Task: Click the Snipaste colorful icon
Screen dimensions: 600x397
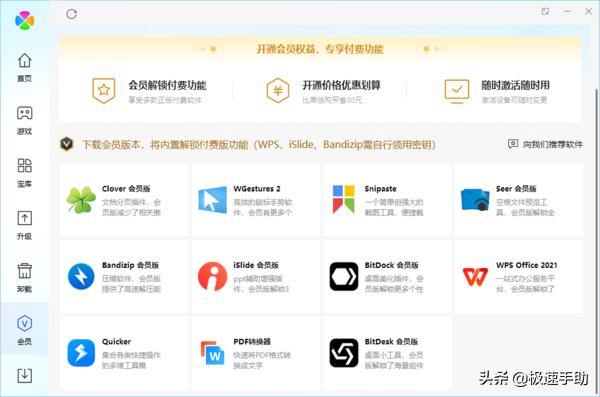Action: (344, 199)
